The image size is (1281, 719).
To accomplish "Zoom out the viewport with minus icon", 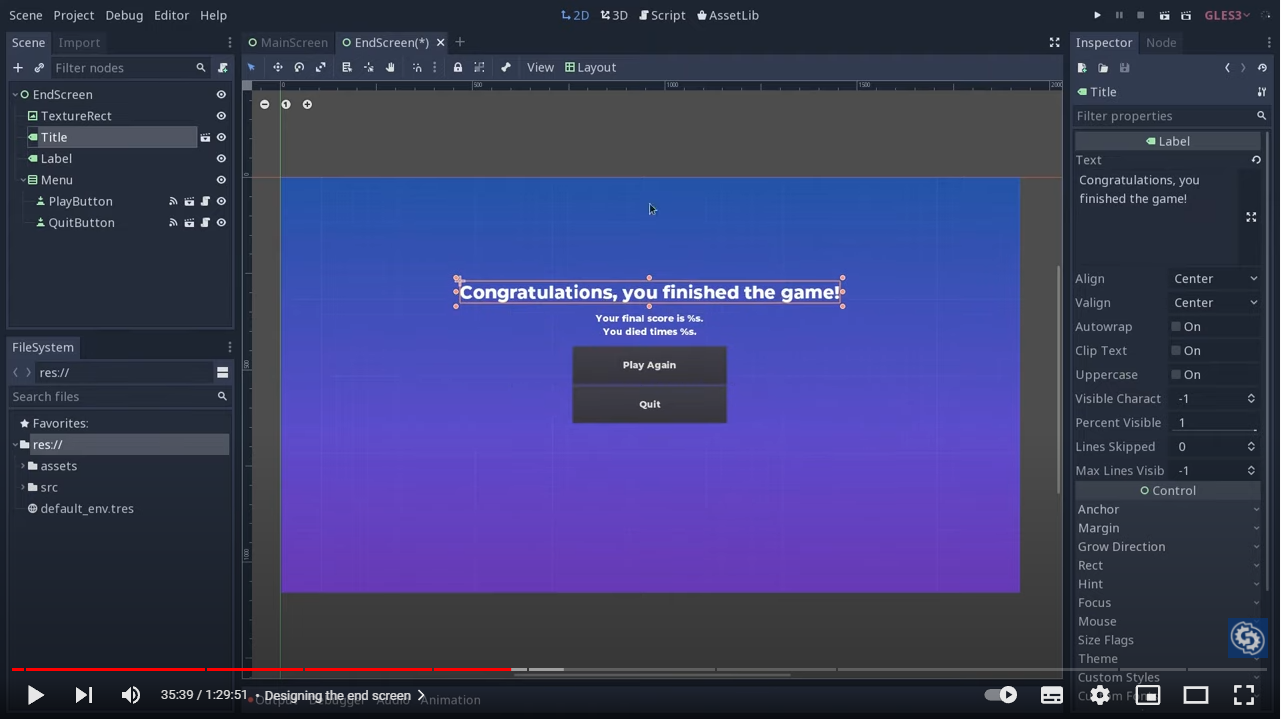I will click(x=264, y=104).
